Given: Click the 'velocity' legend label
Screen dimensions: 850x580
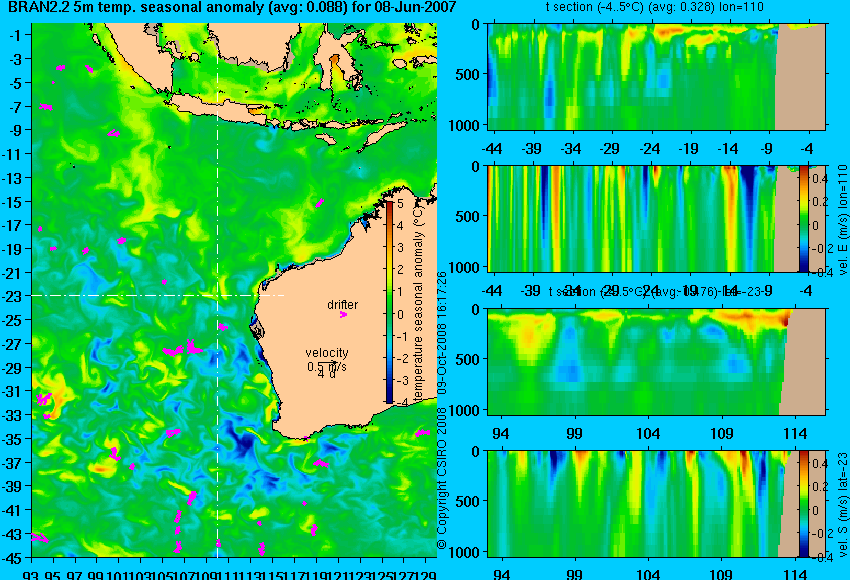Looking at the screenshot, I should (x=327, y=353).
